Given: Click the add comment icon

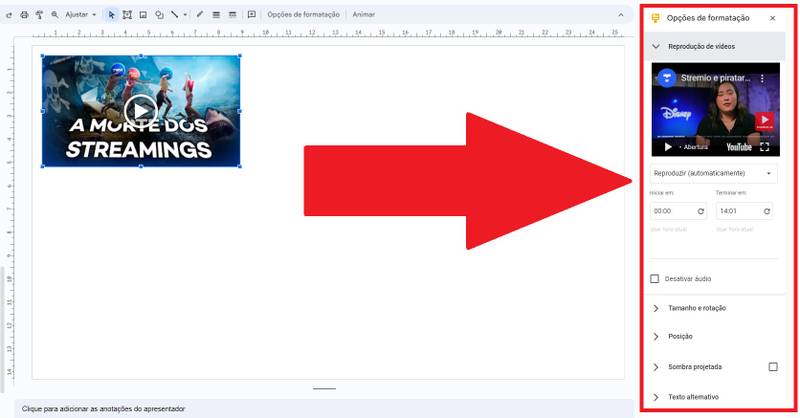Looking at the screenshot, I should pos(252,15).
